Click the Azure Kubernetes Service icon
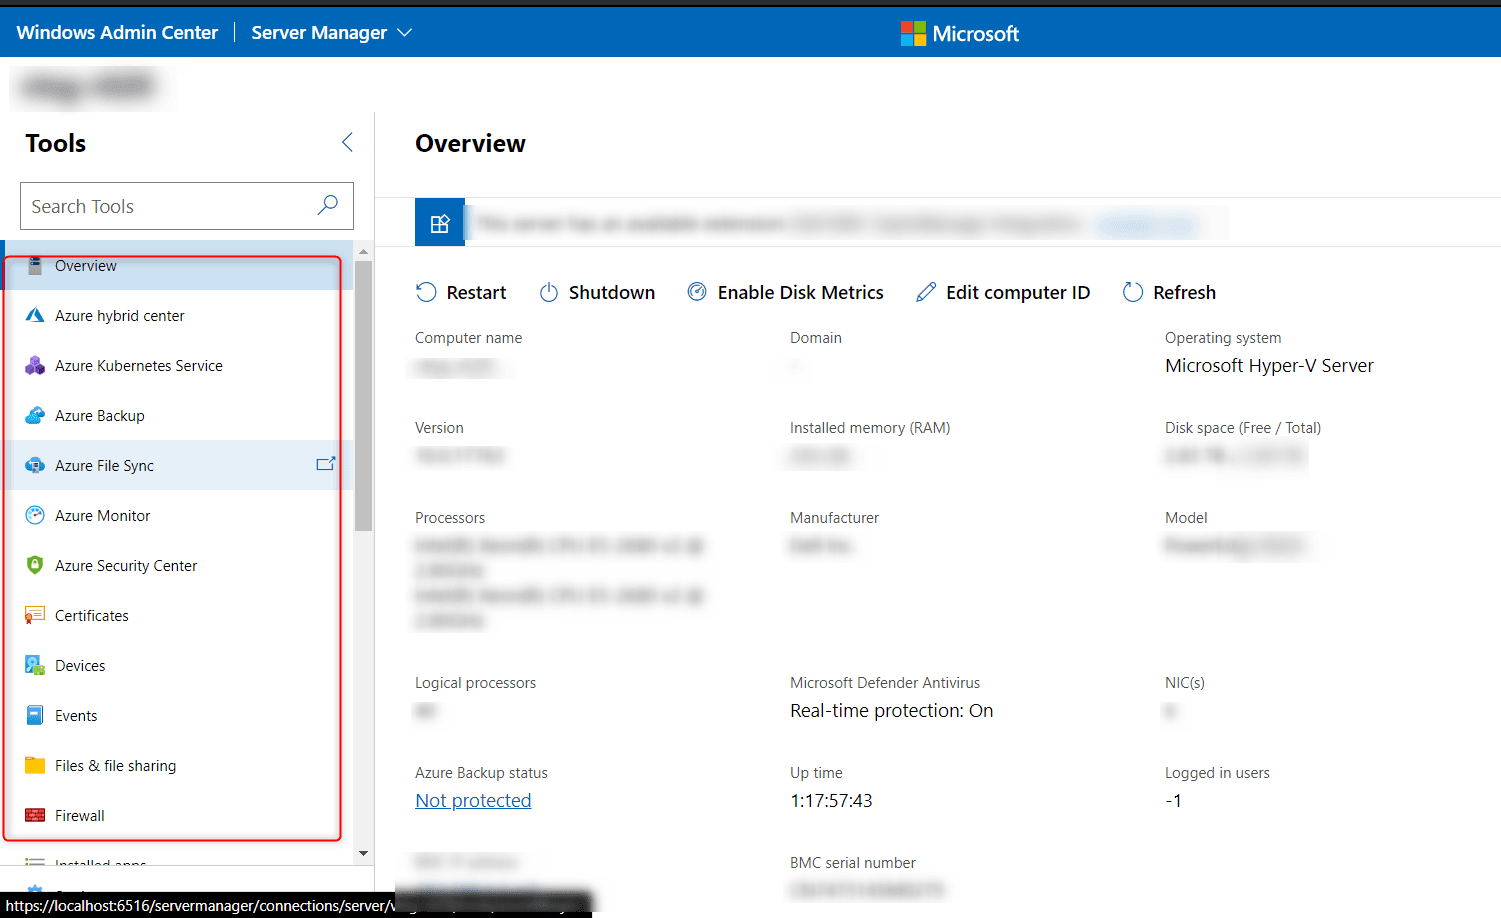 tap(35, 366)
